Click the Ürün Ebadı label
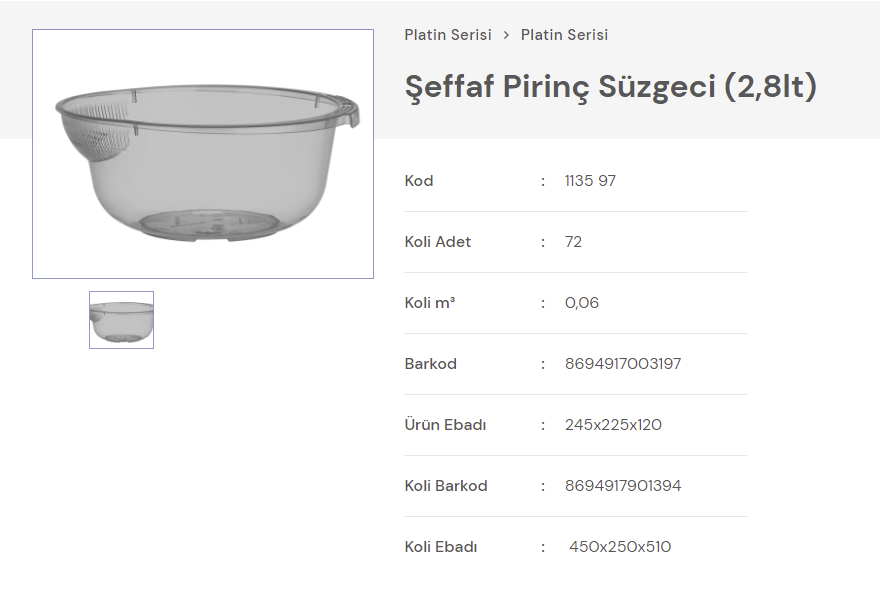The image size is (880, 589). [445, 425]
